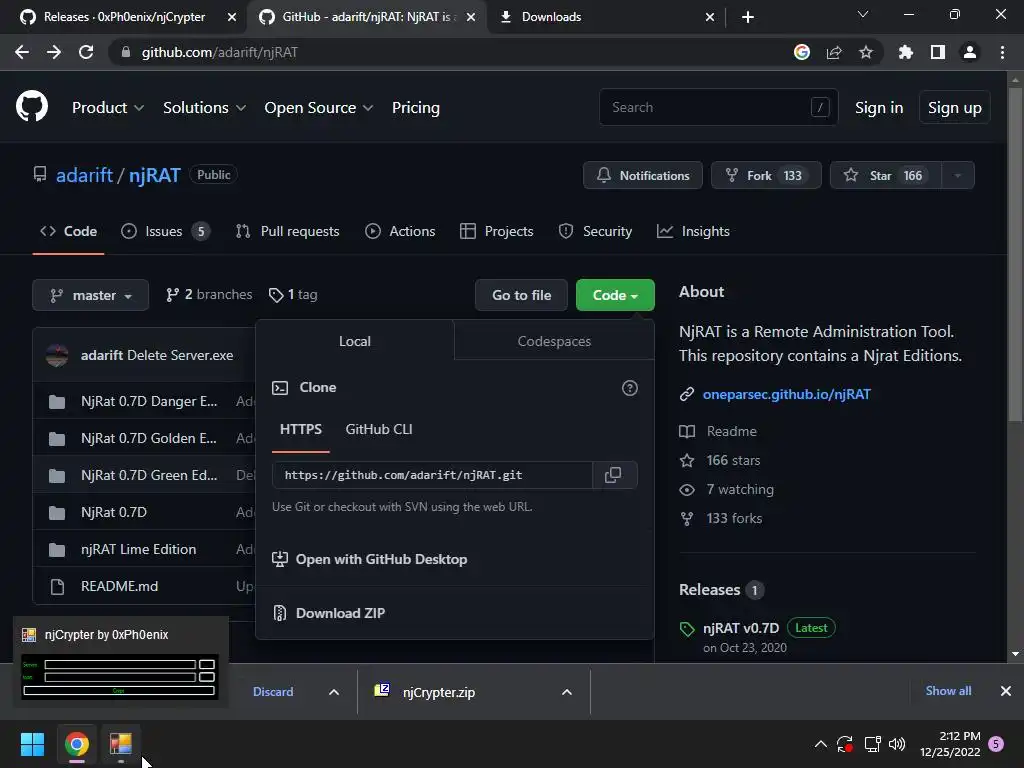Screen dimensions: 1024x768
Task: Open the Insights tab
Action: tap(694, 231)
